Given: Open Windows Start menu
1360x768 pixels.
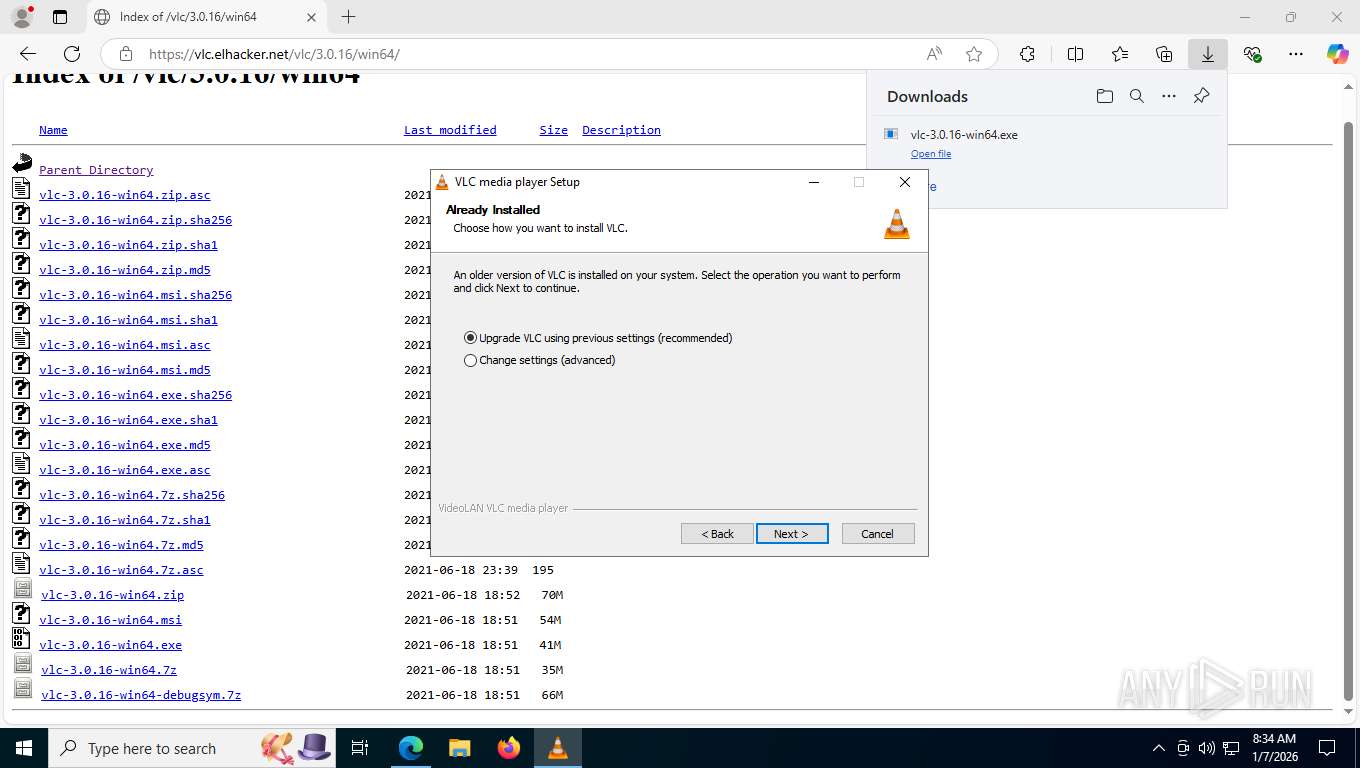Looking at the screenshot, I should (x=23, y=748).
